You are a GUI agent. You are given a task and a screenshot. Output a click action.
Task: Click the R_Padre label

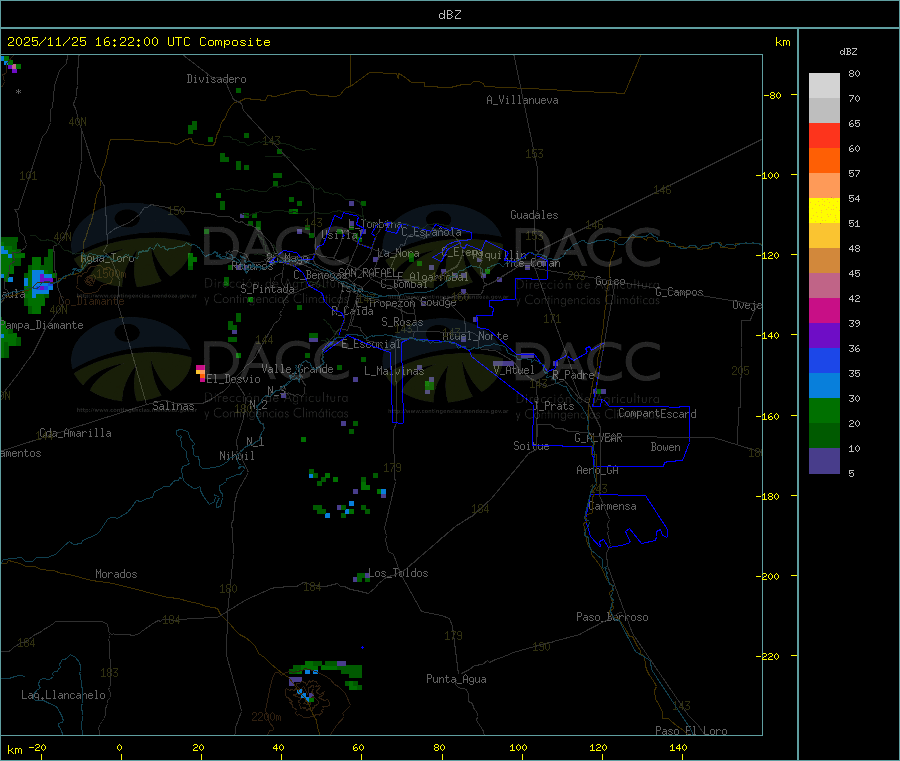[573, 375]
